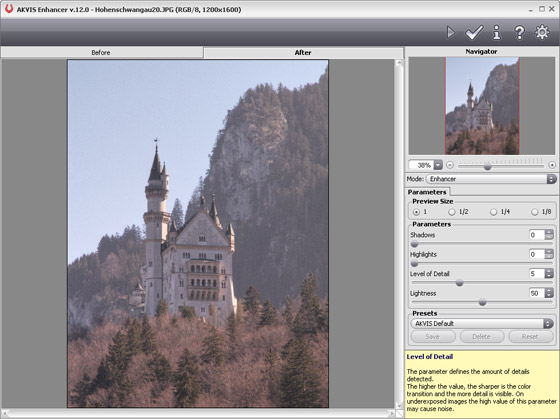
Task: Adjust the Highlights value stepper
Action: coord(549,254)
